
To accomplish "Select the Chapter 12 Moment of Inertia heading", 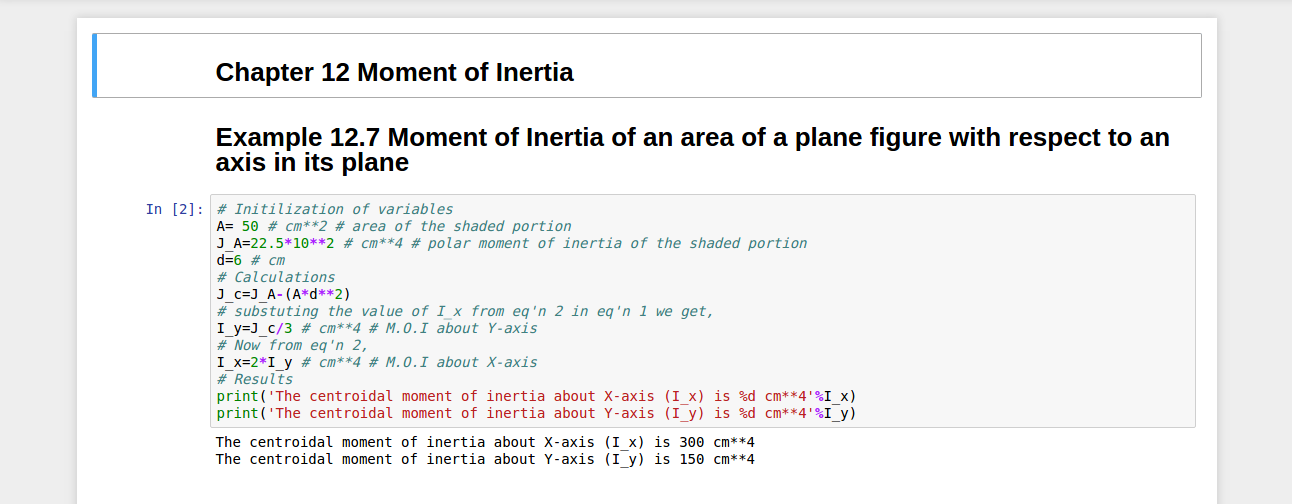I will (x=394, y=72).
